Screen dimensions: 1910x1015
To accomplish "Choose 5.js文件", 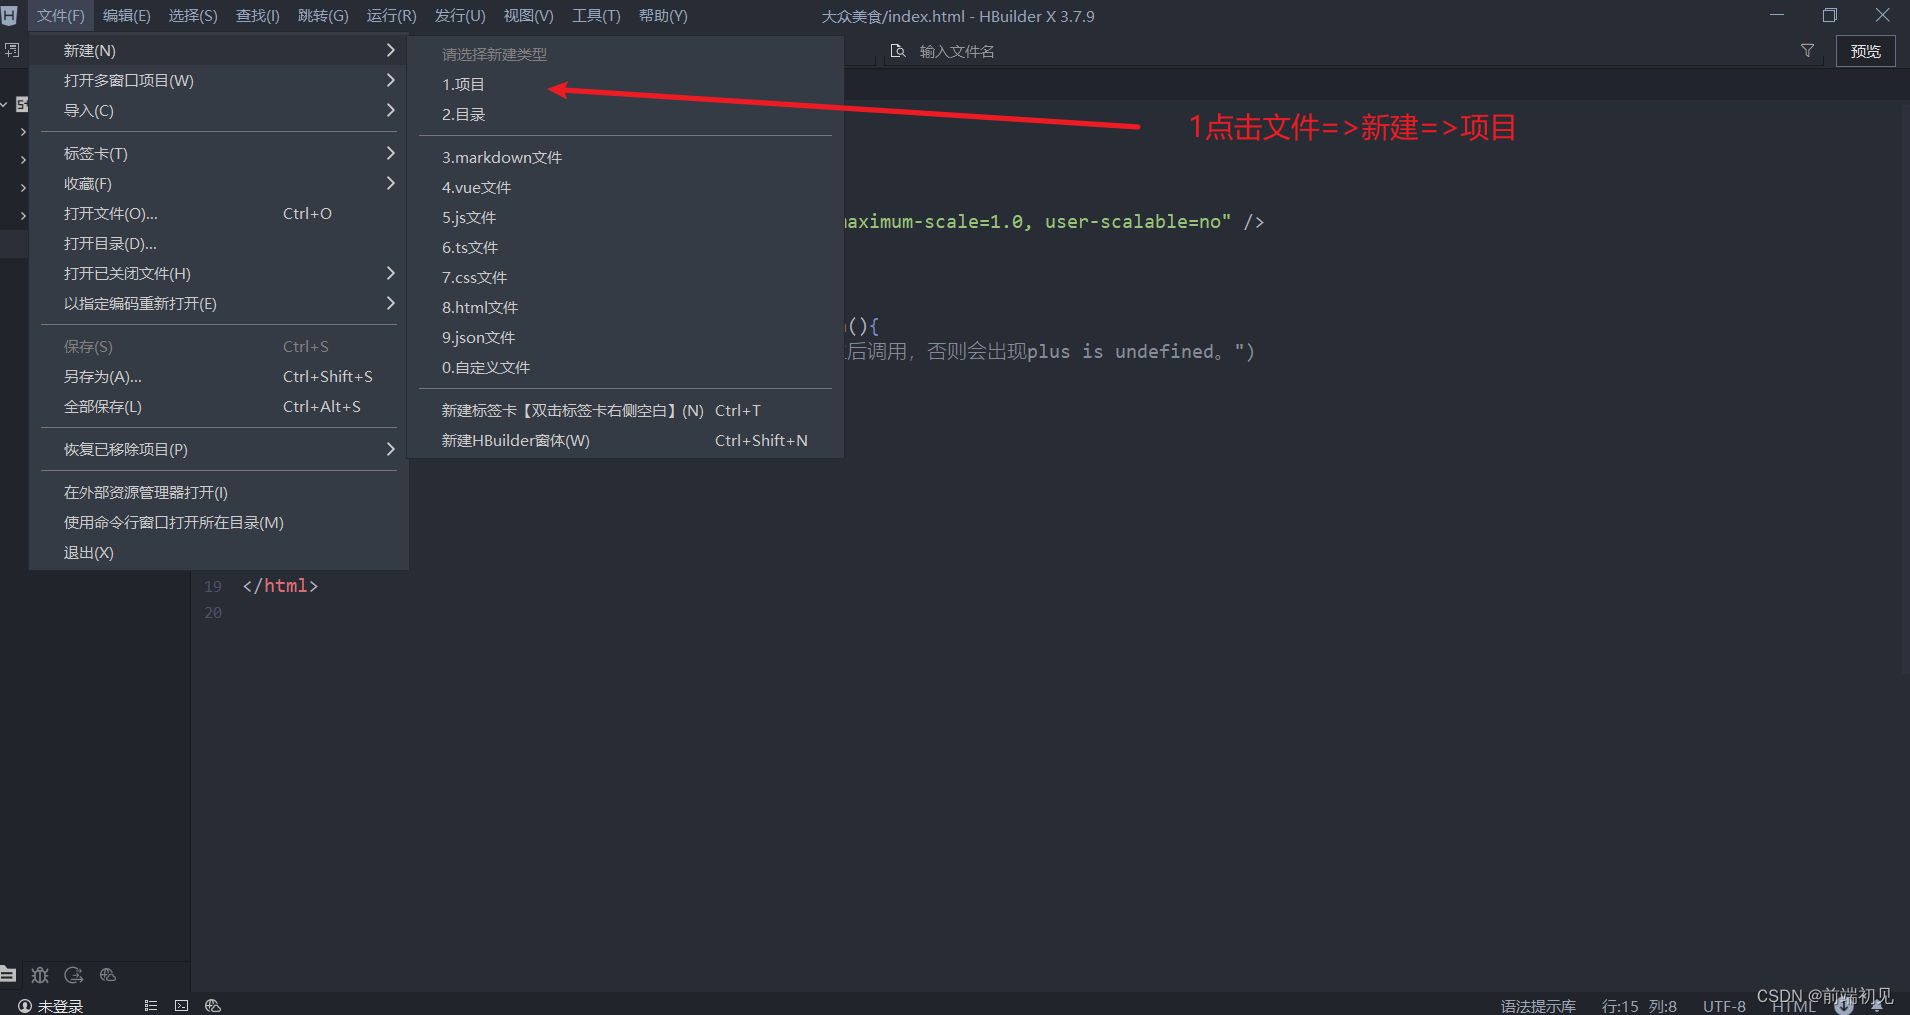I will click(x=627, y=218).
